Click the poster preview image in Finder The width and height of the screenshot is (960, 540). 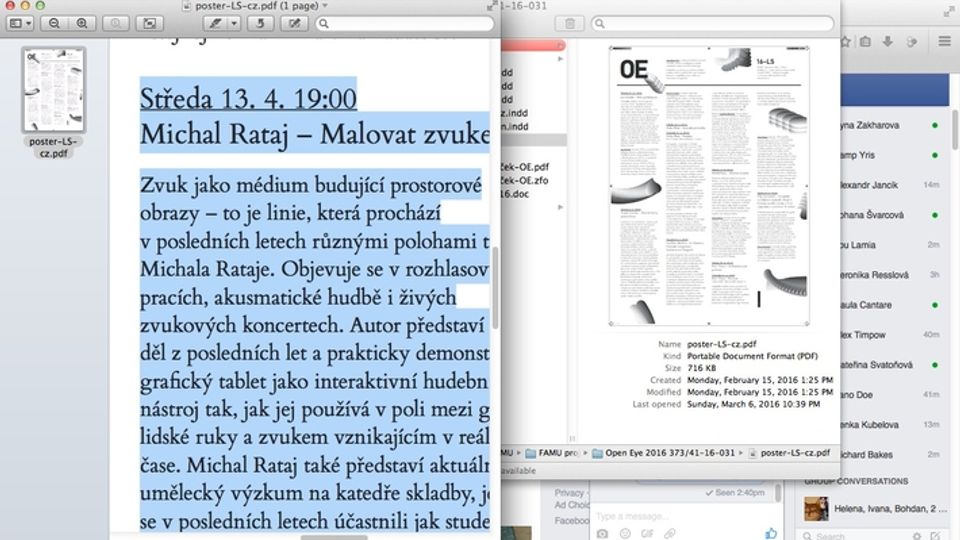pyautogui.click(x=709, y=186)
